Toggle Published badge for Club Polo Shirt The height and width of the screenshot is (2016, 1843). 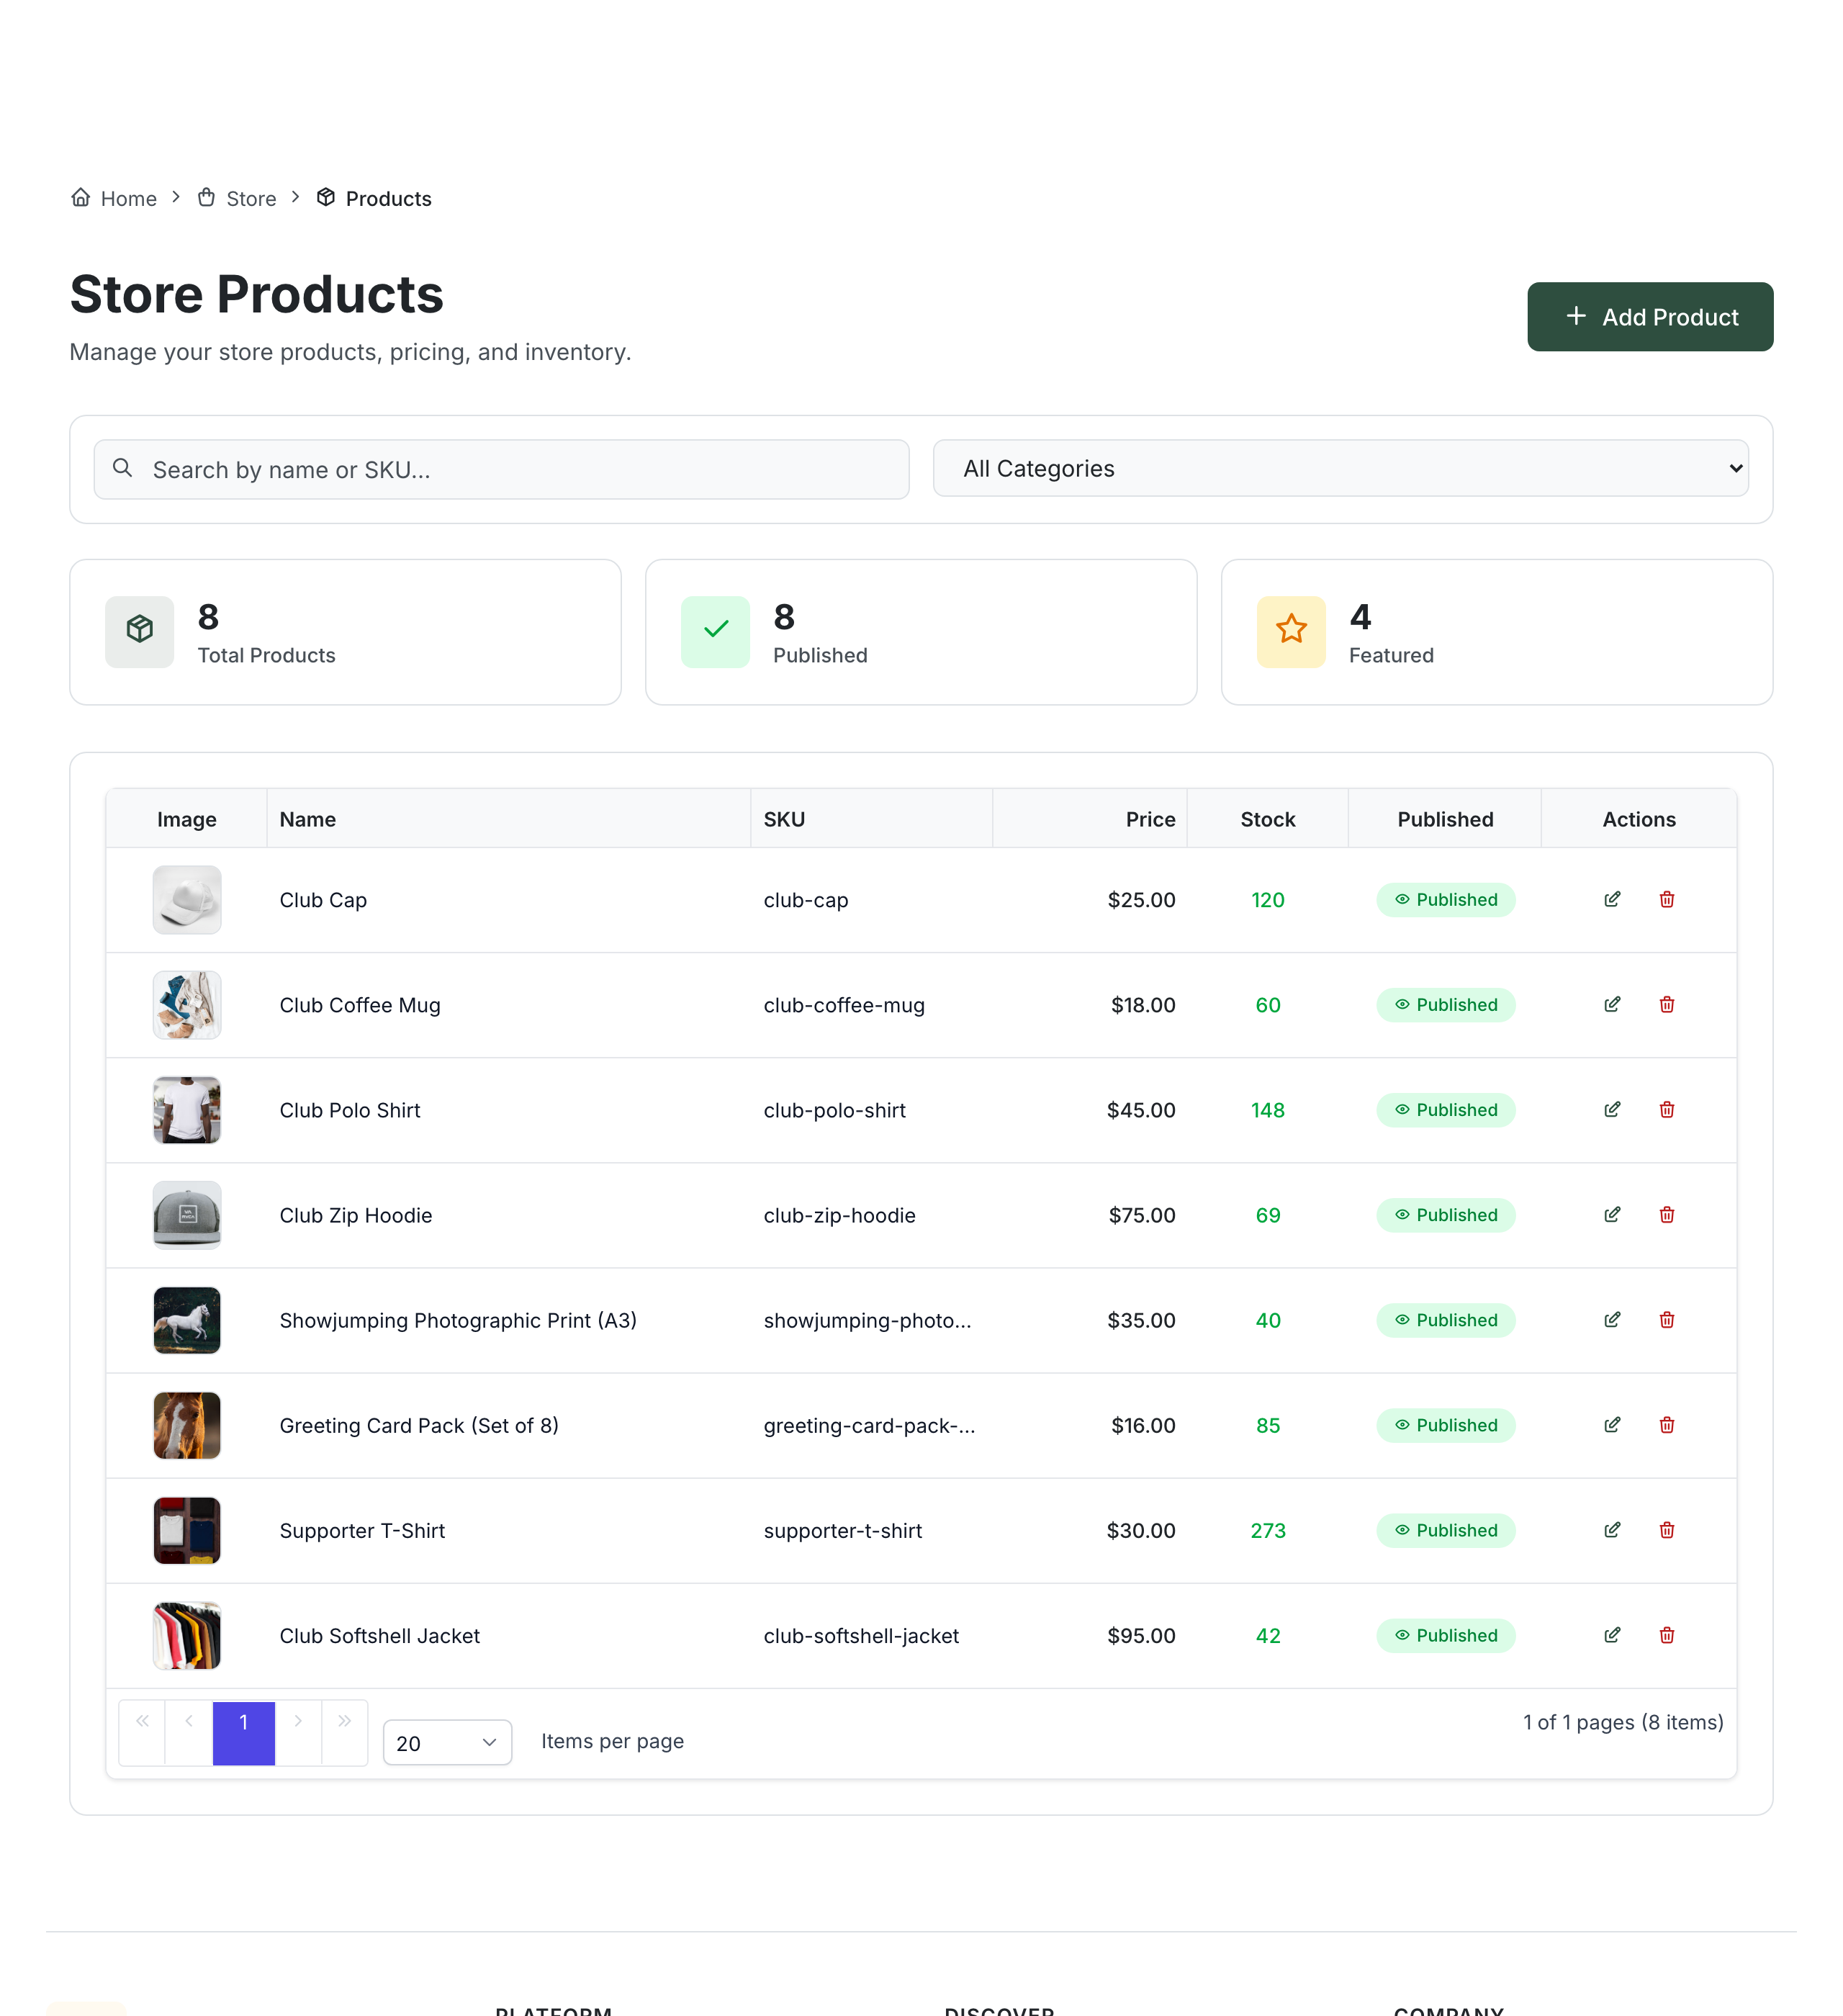pyautogui.click(x=1445, y=1109)
